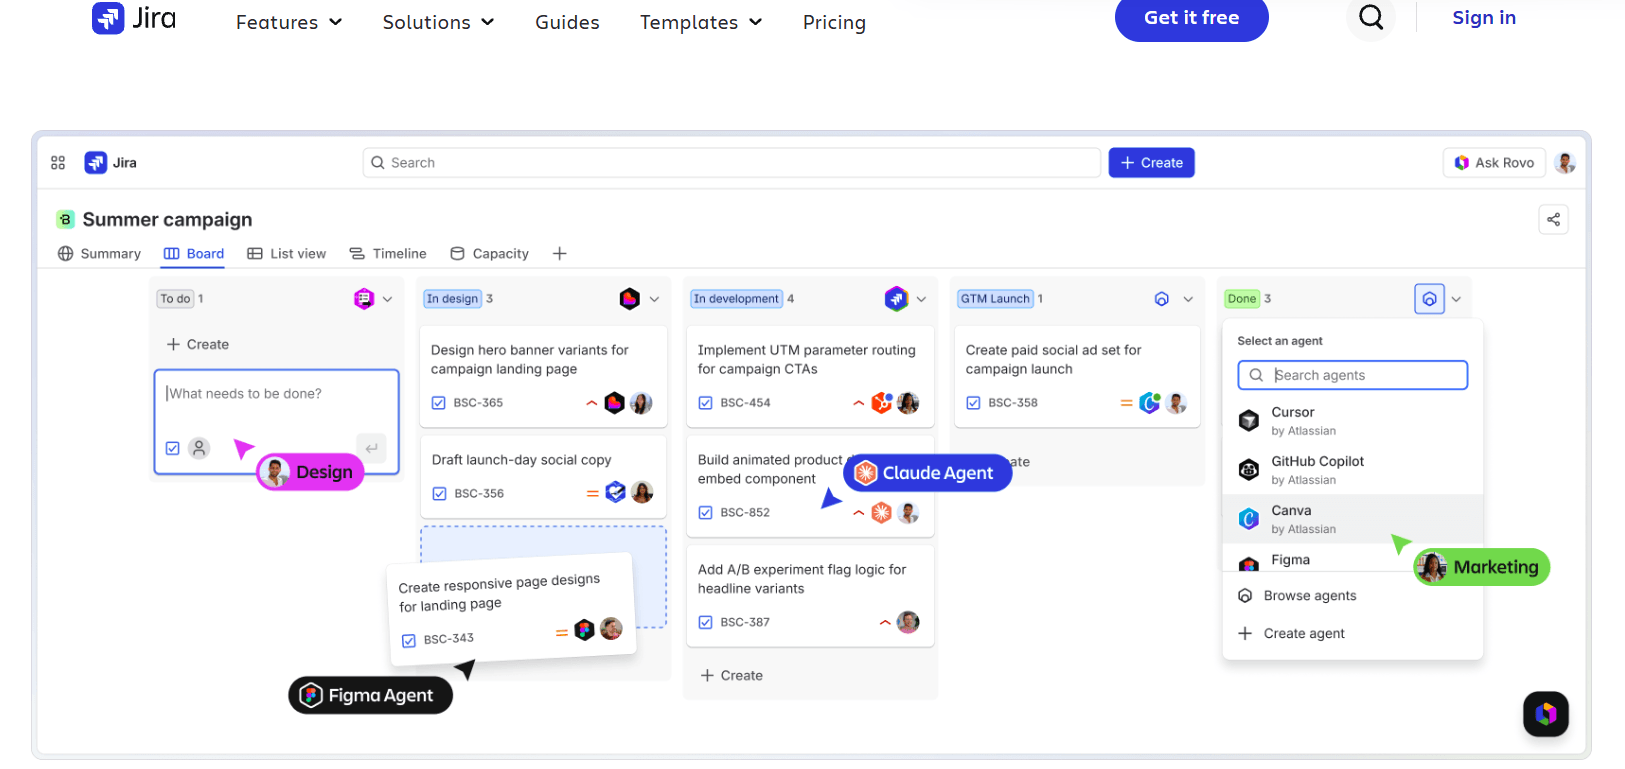The width and height of the screenshot is (1625, 769).
Task: Go to the Pricing page
Action: click(834, 22)
